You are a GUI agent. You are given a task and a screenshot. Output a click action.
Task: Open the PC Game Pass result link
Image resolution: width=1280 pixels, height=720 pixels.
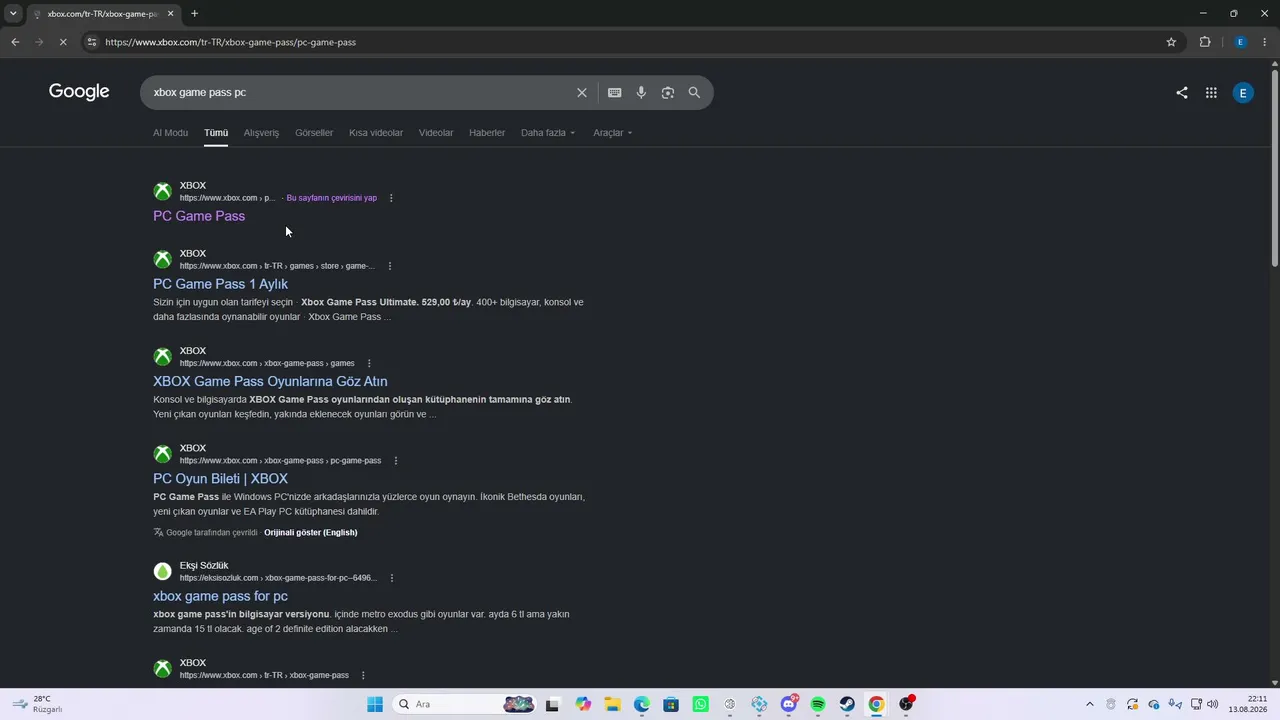point(199,216)
